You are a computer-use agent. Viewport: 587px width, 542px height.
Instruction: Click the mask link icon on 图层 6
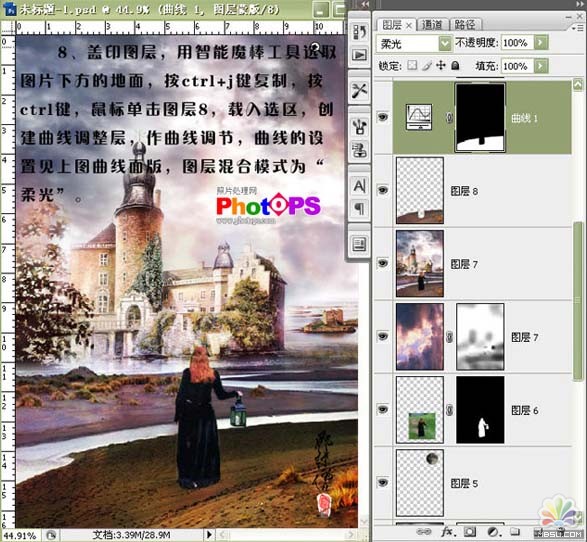pyautogui.click(x=449, y=410)
